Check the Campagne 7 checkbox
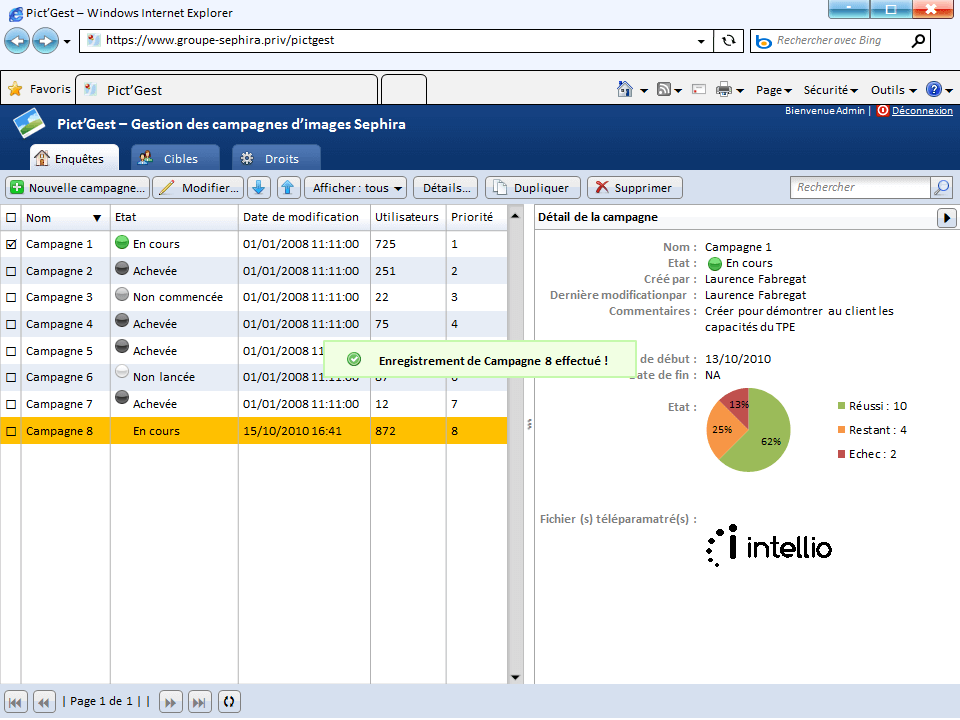This screenshot has height=720, width=960. pyautogui.click(x=11, y=405)
